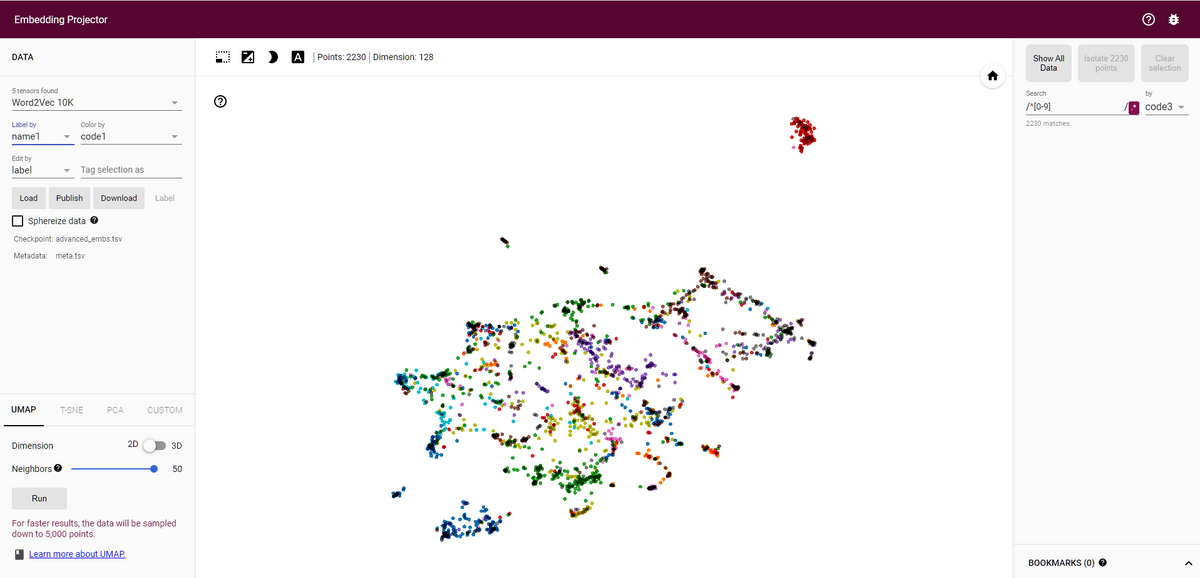Toggle the regex search button
The image size is (1200, 578).
[1134, 107]
